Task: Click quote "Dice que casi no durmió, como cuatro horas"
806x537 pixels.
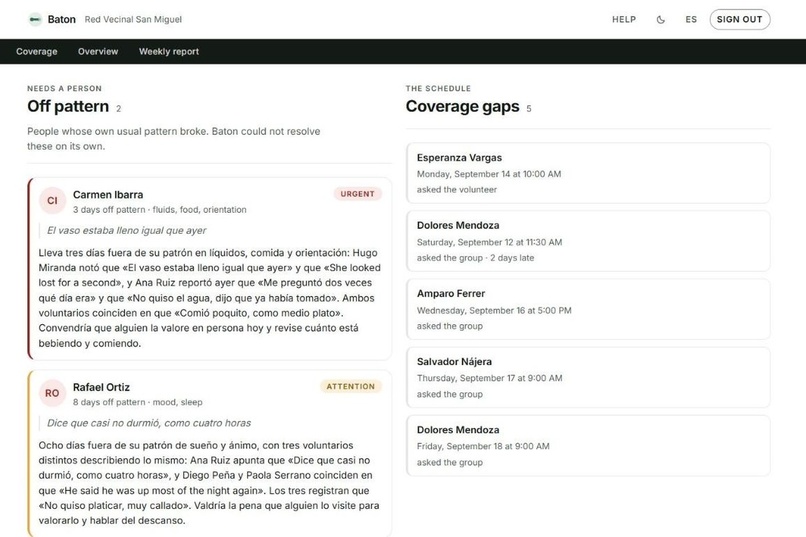Action: 149,423
